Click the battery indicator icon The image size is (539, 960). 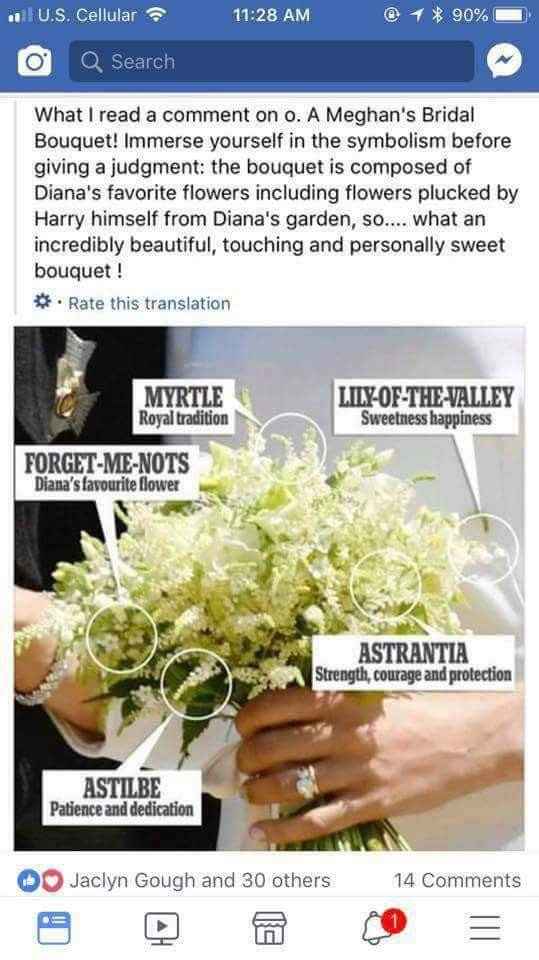coord(512,15)
